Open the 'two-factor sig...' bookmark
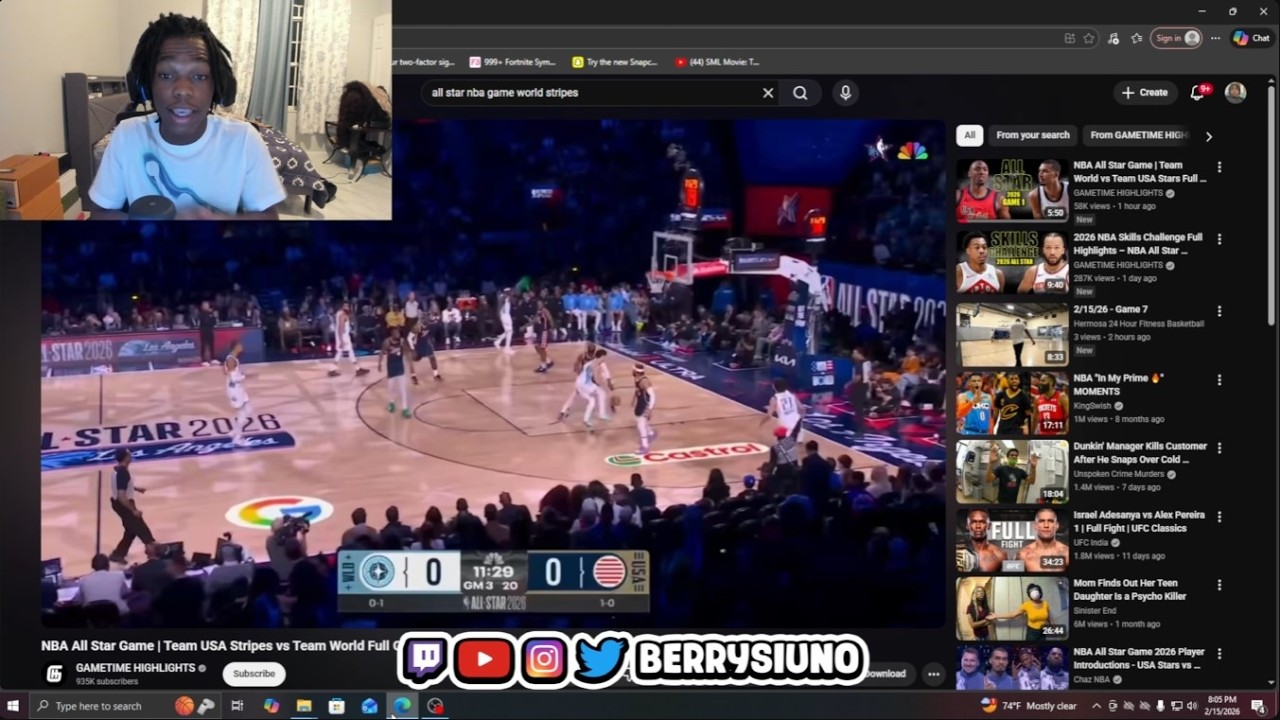Image resolution: width=1280 pixels, height=720 pixels. coord(424,62)
